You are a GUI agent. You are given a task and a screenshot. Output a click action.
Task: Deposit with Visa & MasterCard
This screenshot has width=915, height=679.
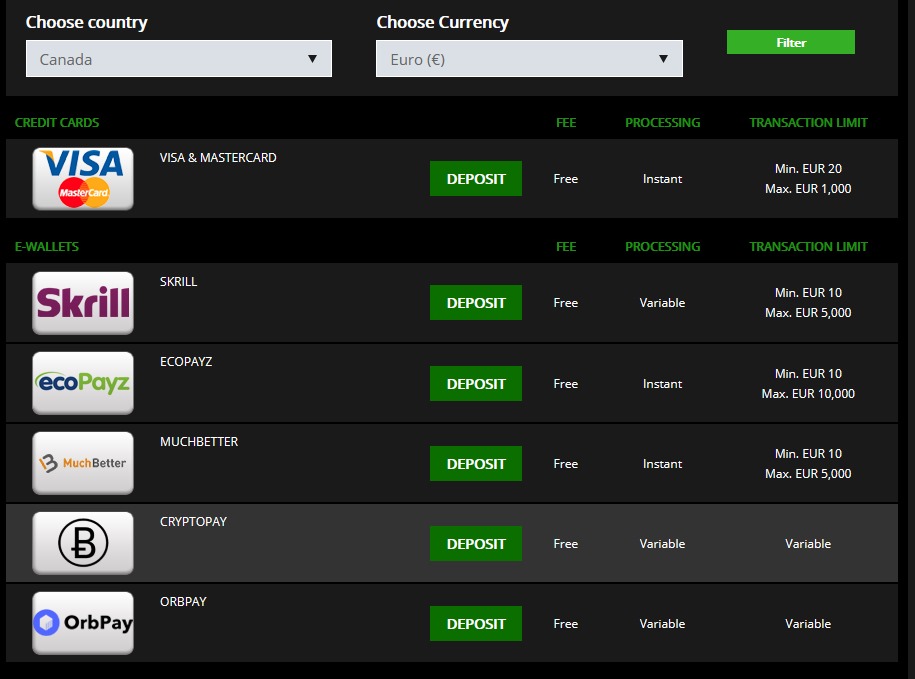pyautogui.click(x=476, y=178)
